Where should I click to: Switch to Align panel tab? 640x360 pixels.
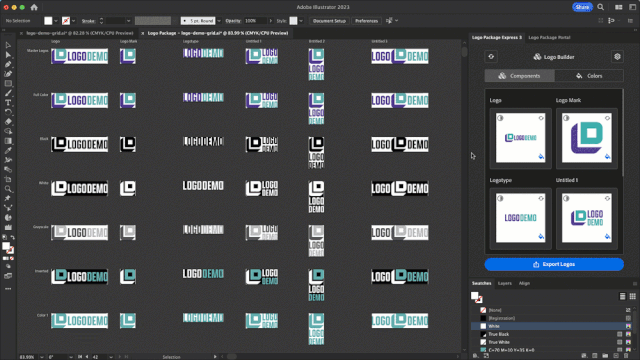pyautogui.click(x=524, y=283)
